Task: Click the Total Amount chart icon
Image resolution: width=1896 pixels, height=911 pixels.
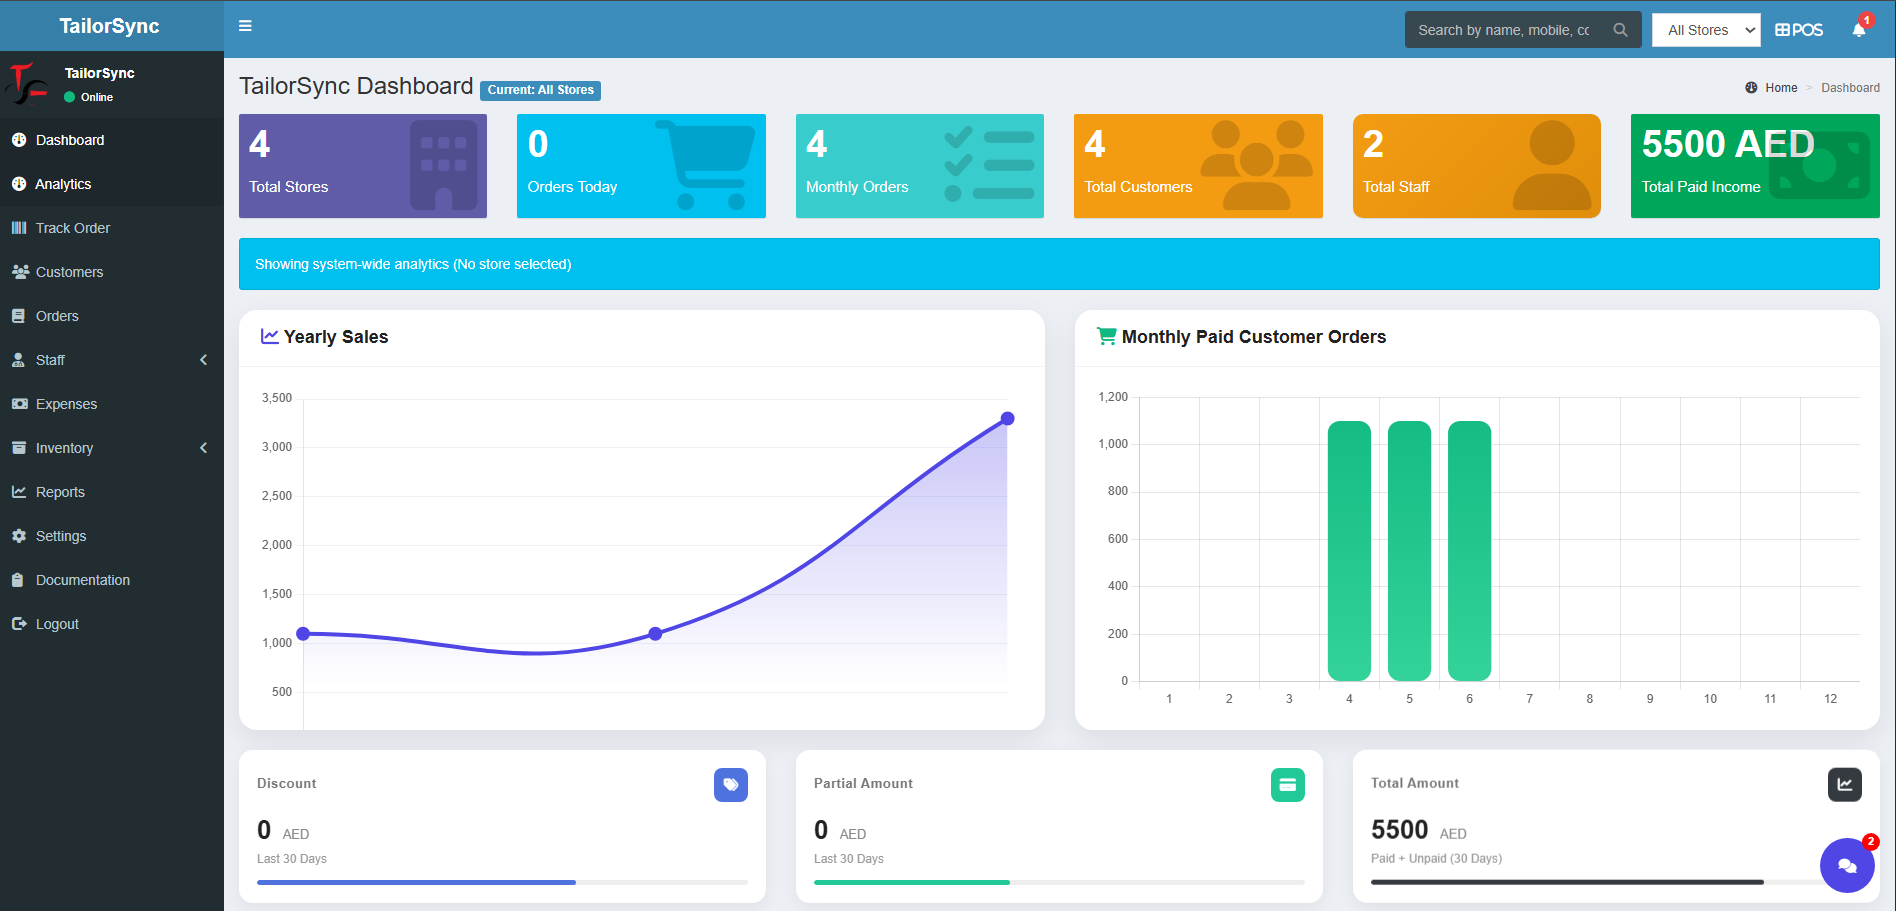Action: 1845,785
